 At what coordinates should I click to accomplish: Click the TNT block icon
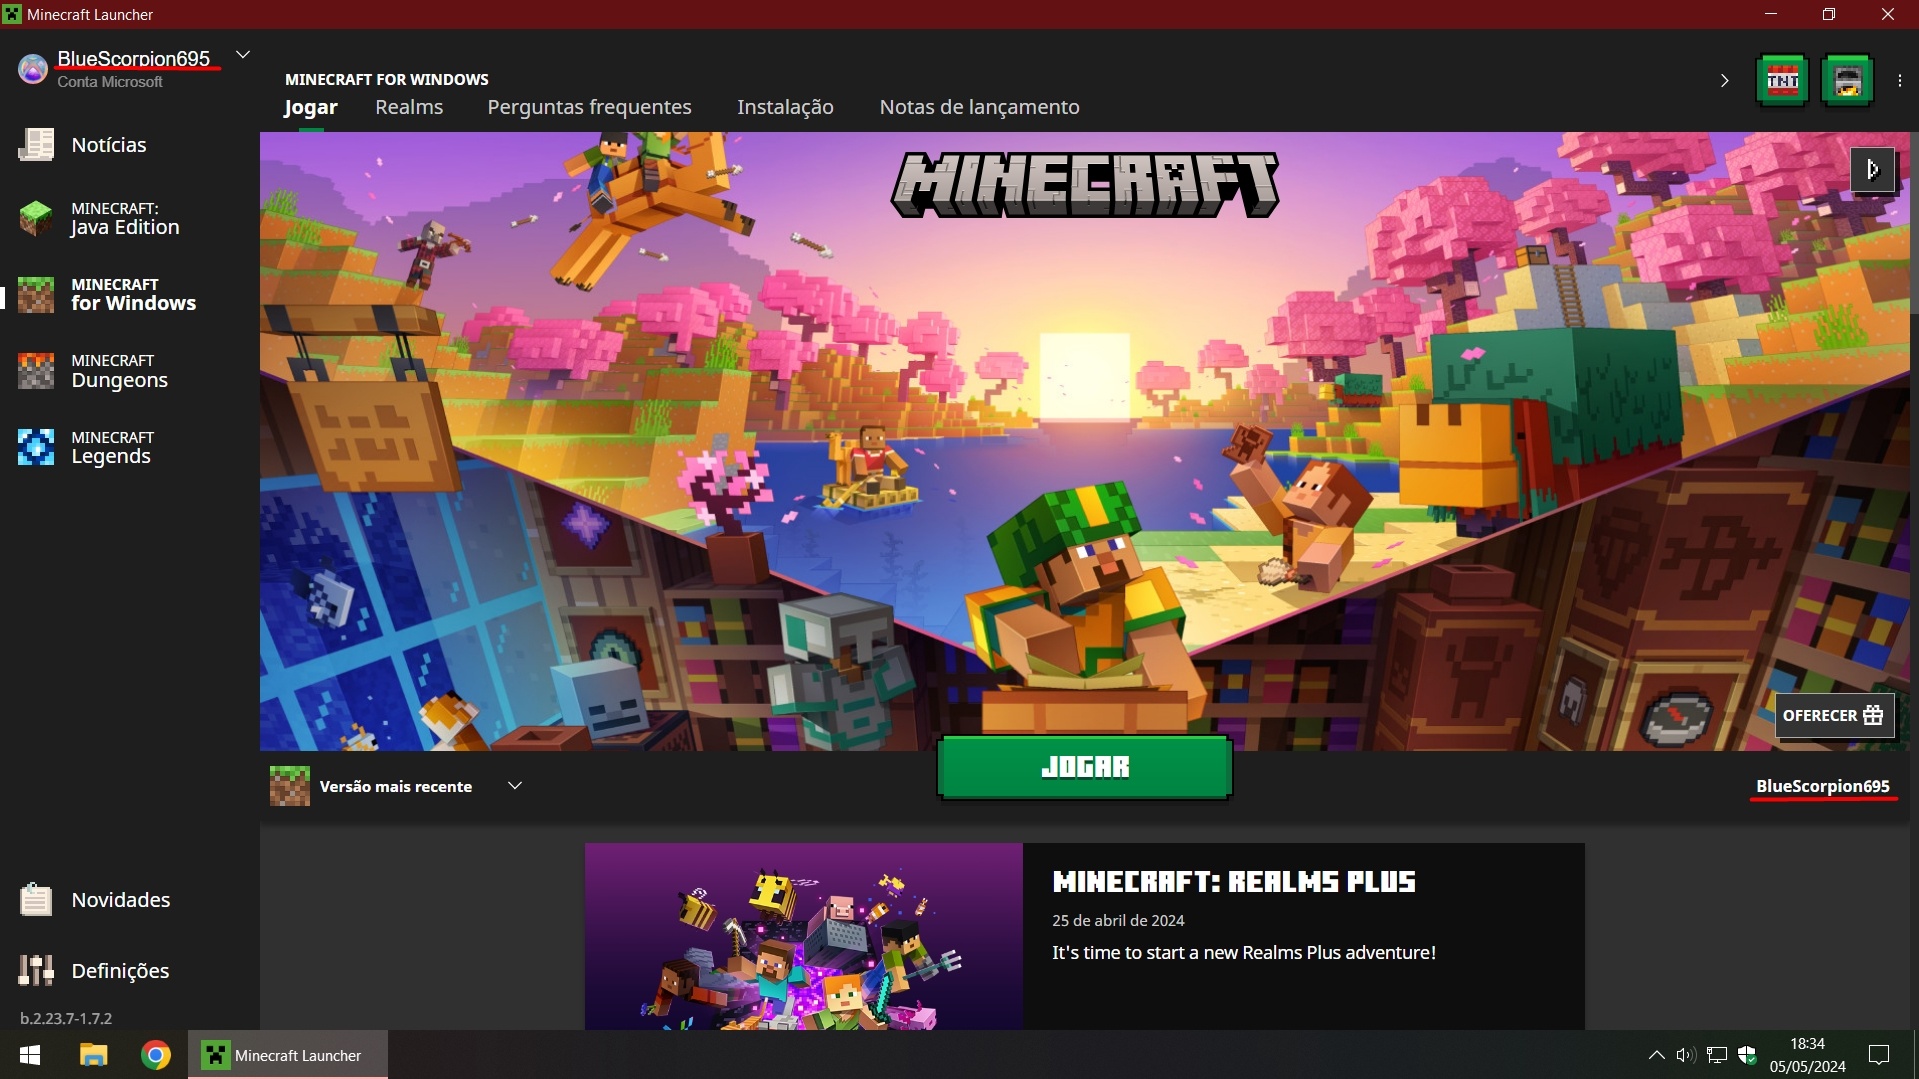[1782, 81]
